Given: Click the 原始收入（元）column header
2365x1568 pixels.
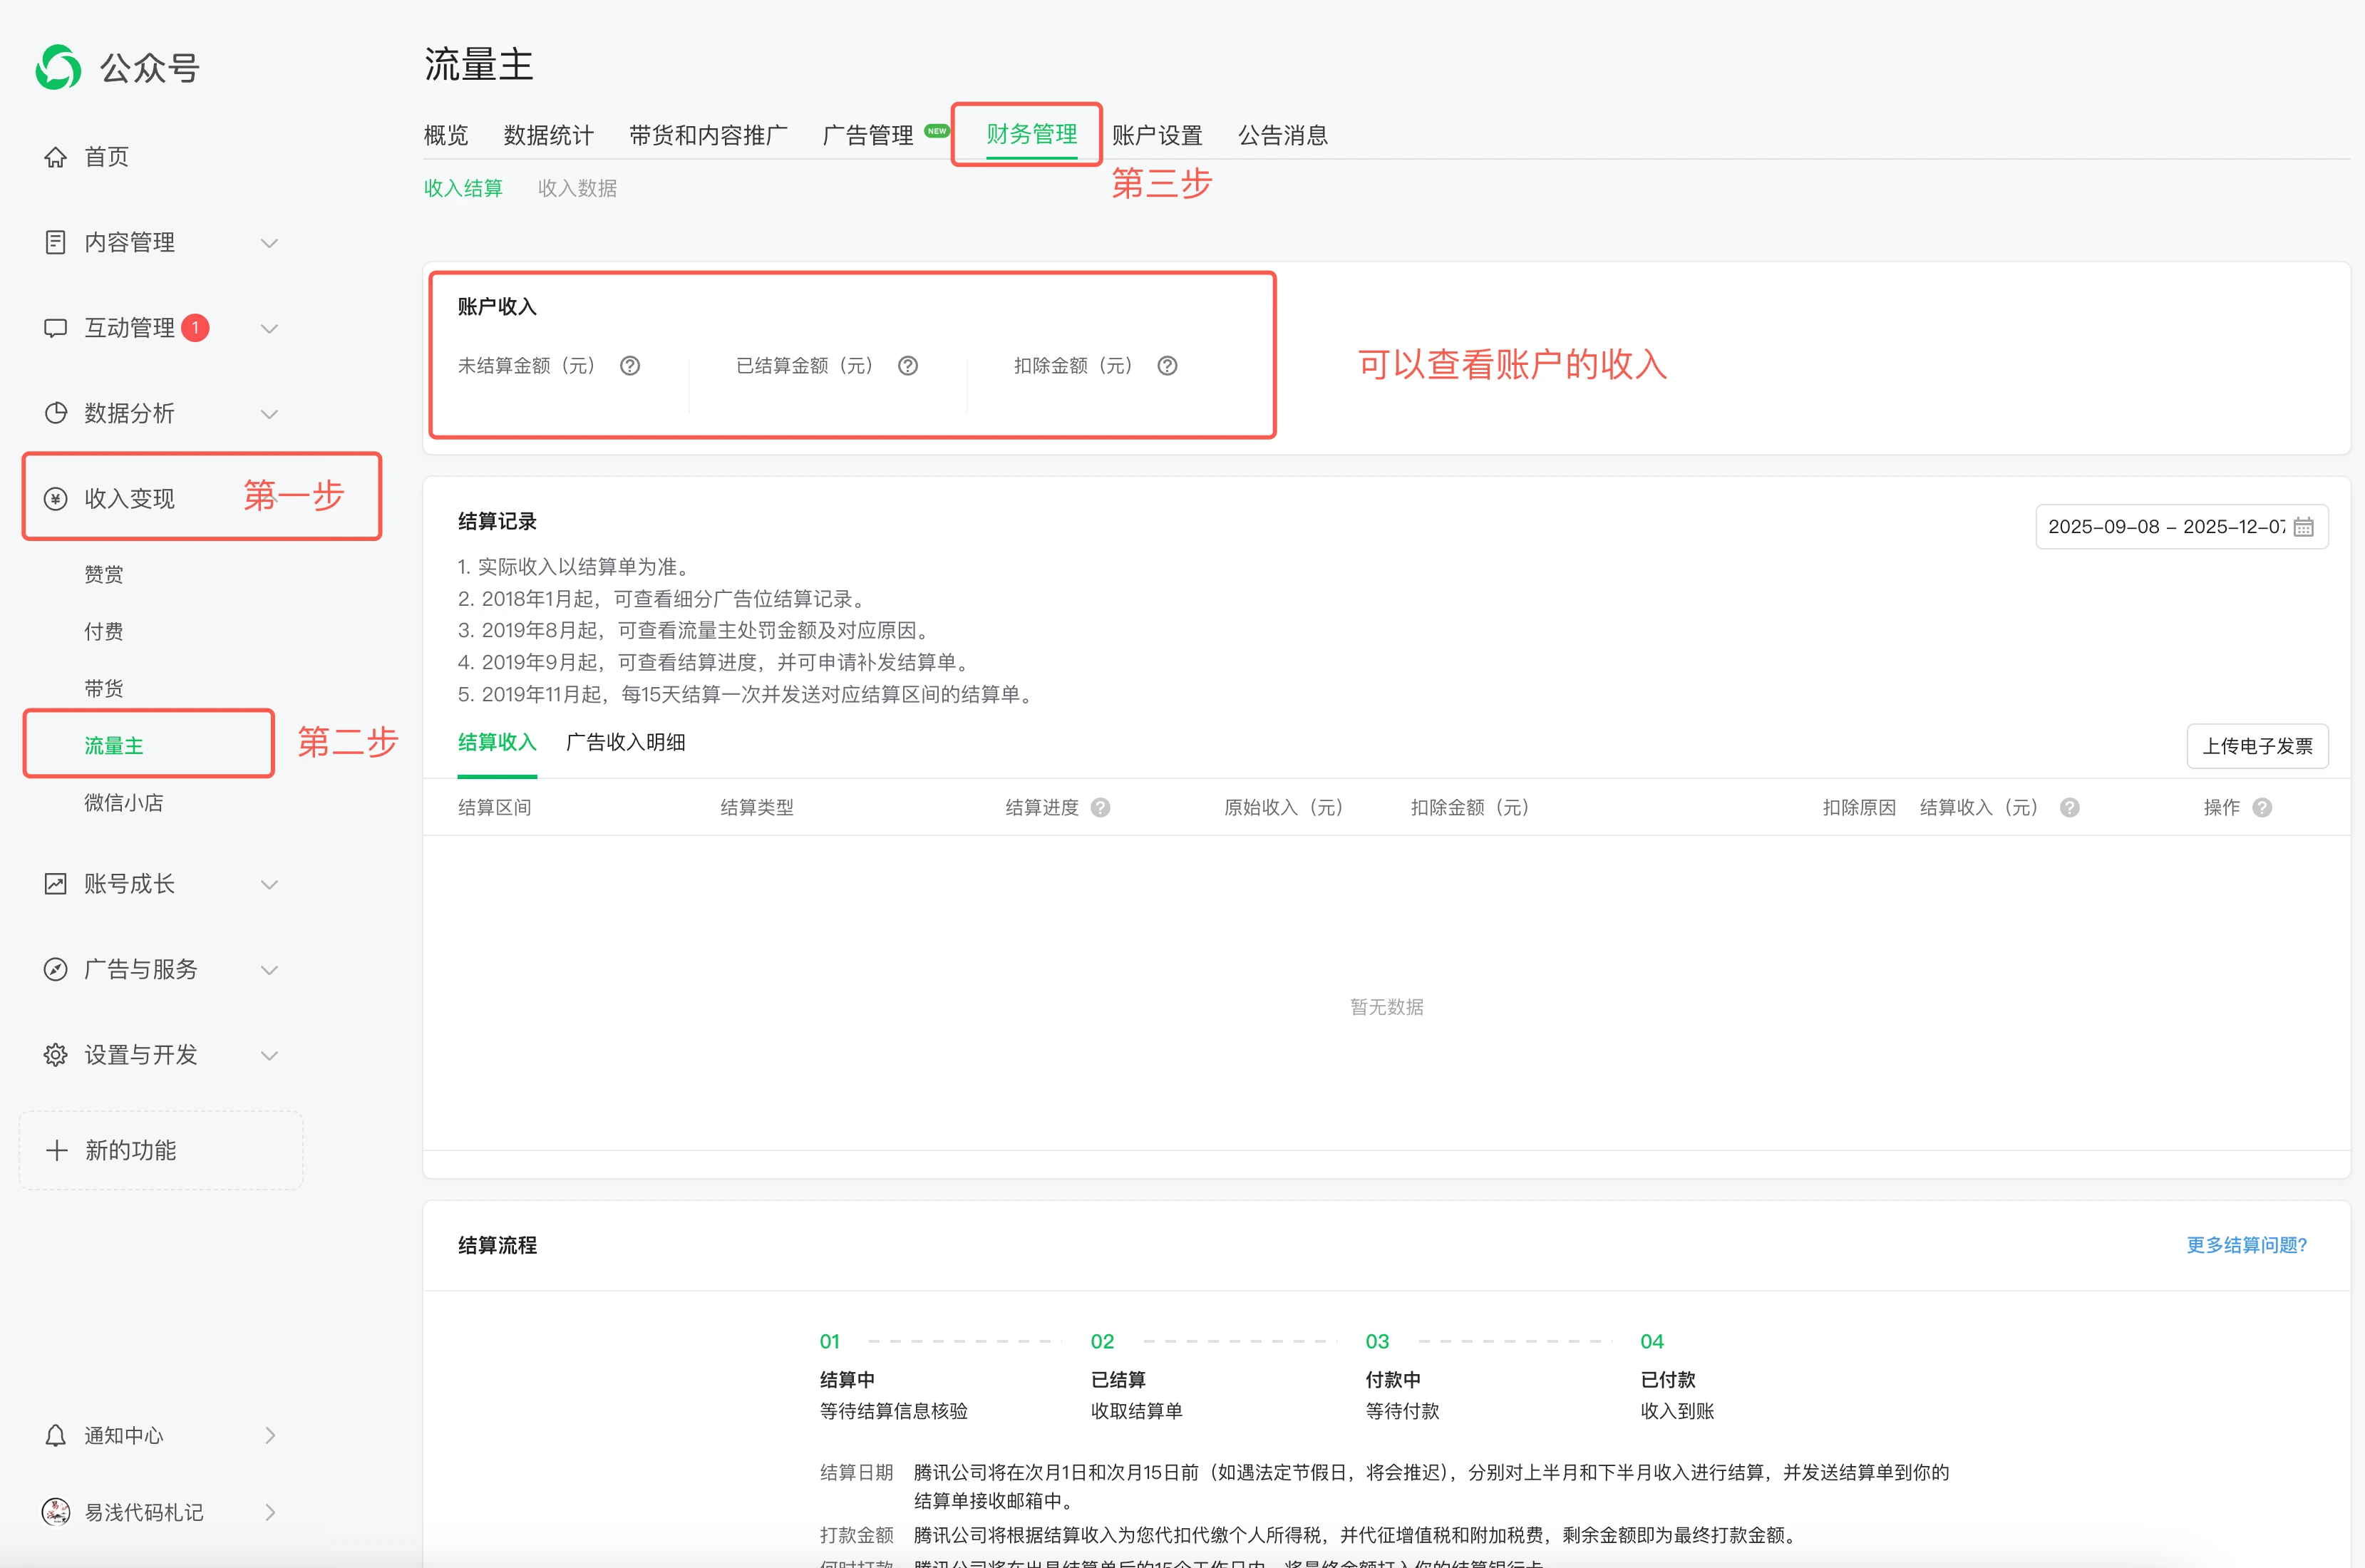Looking at the screenshot, I should 1283,808.
